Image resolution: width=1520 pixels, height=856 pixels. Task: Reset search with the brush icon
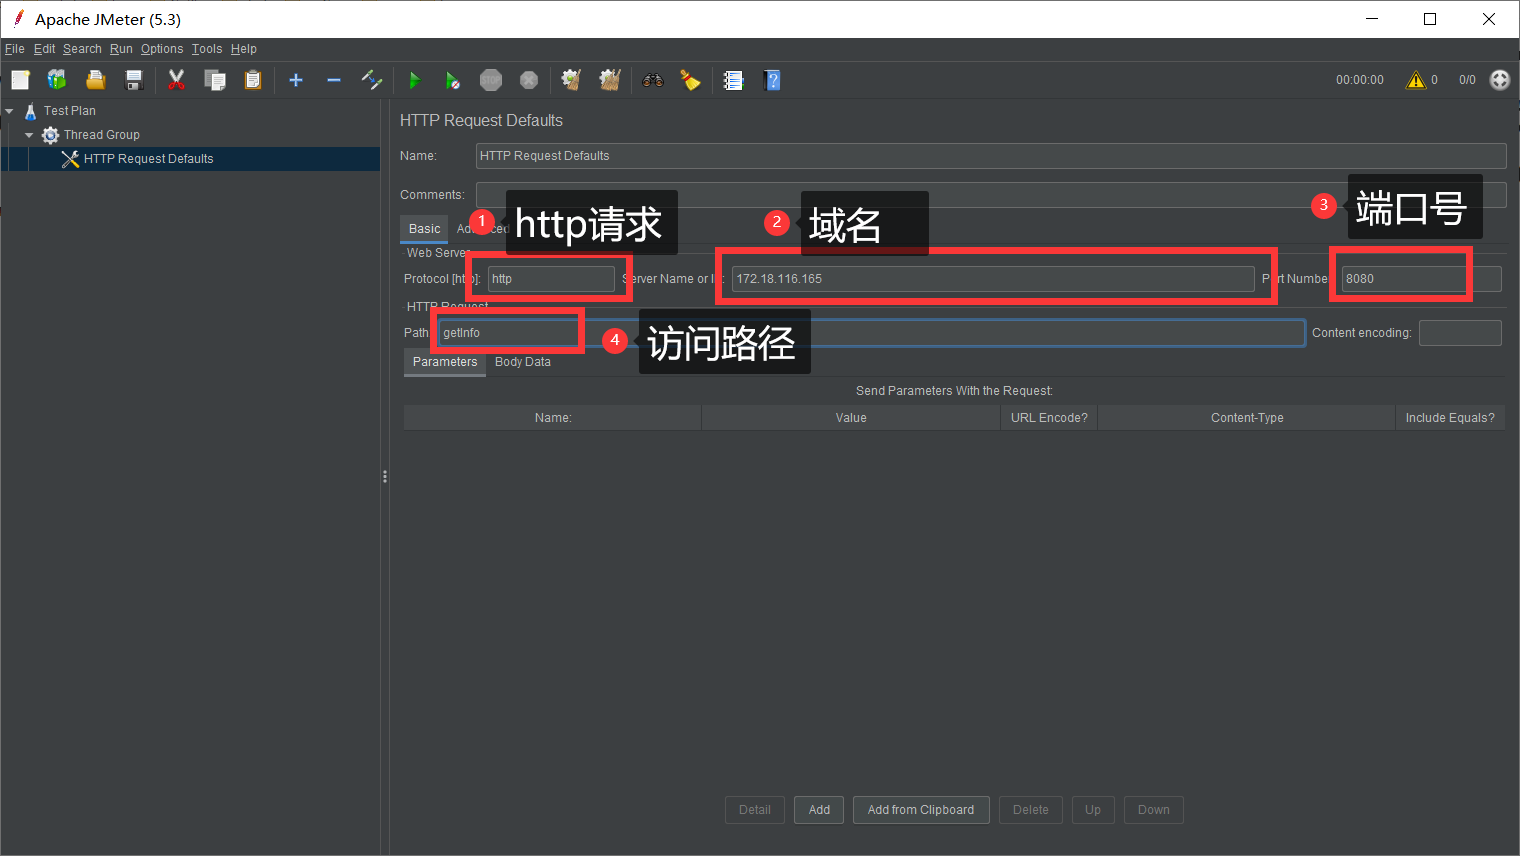pos(691,80)
